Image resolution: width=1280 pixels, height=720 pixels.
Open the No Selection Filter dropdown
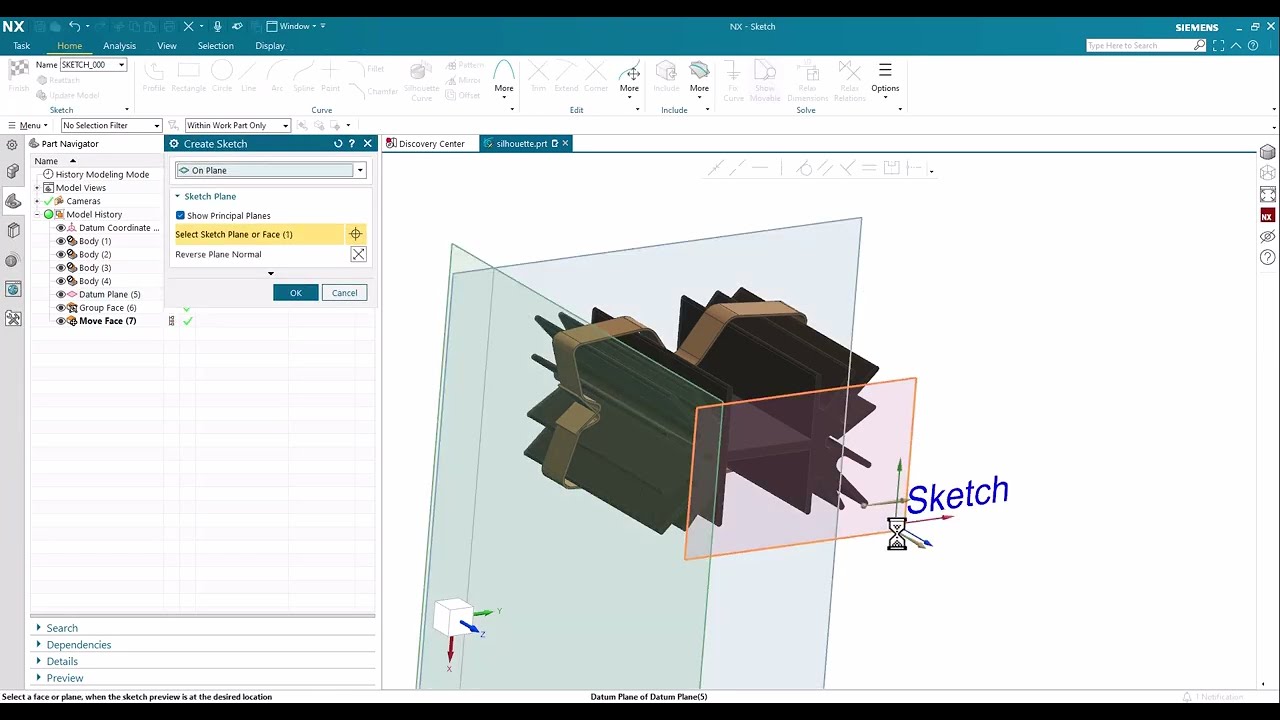coord(111,125)
